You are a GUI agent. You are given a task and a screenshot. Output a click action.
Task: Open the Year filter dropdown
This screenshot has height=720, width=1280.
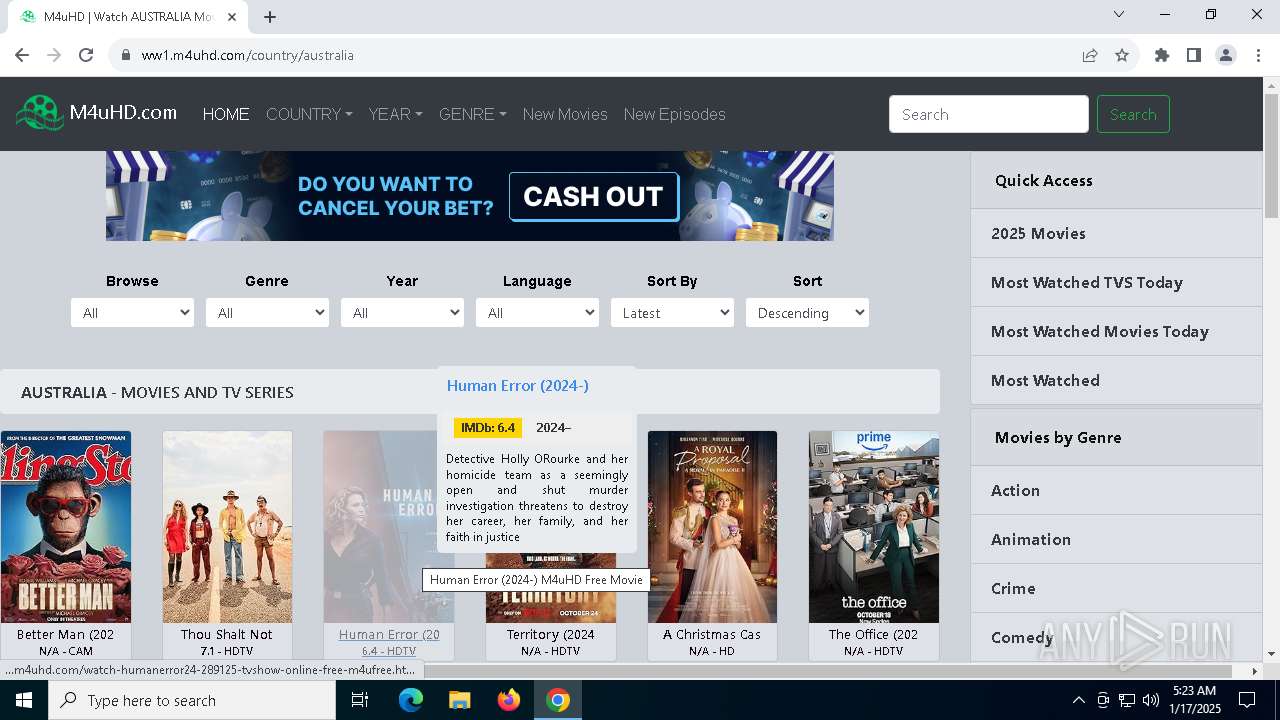[402, 313]
